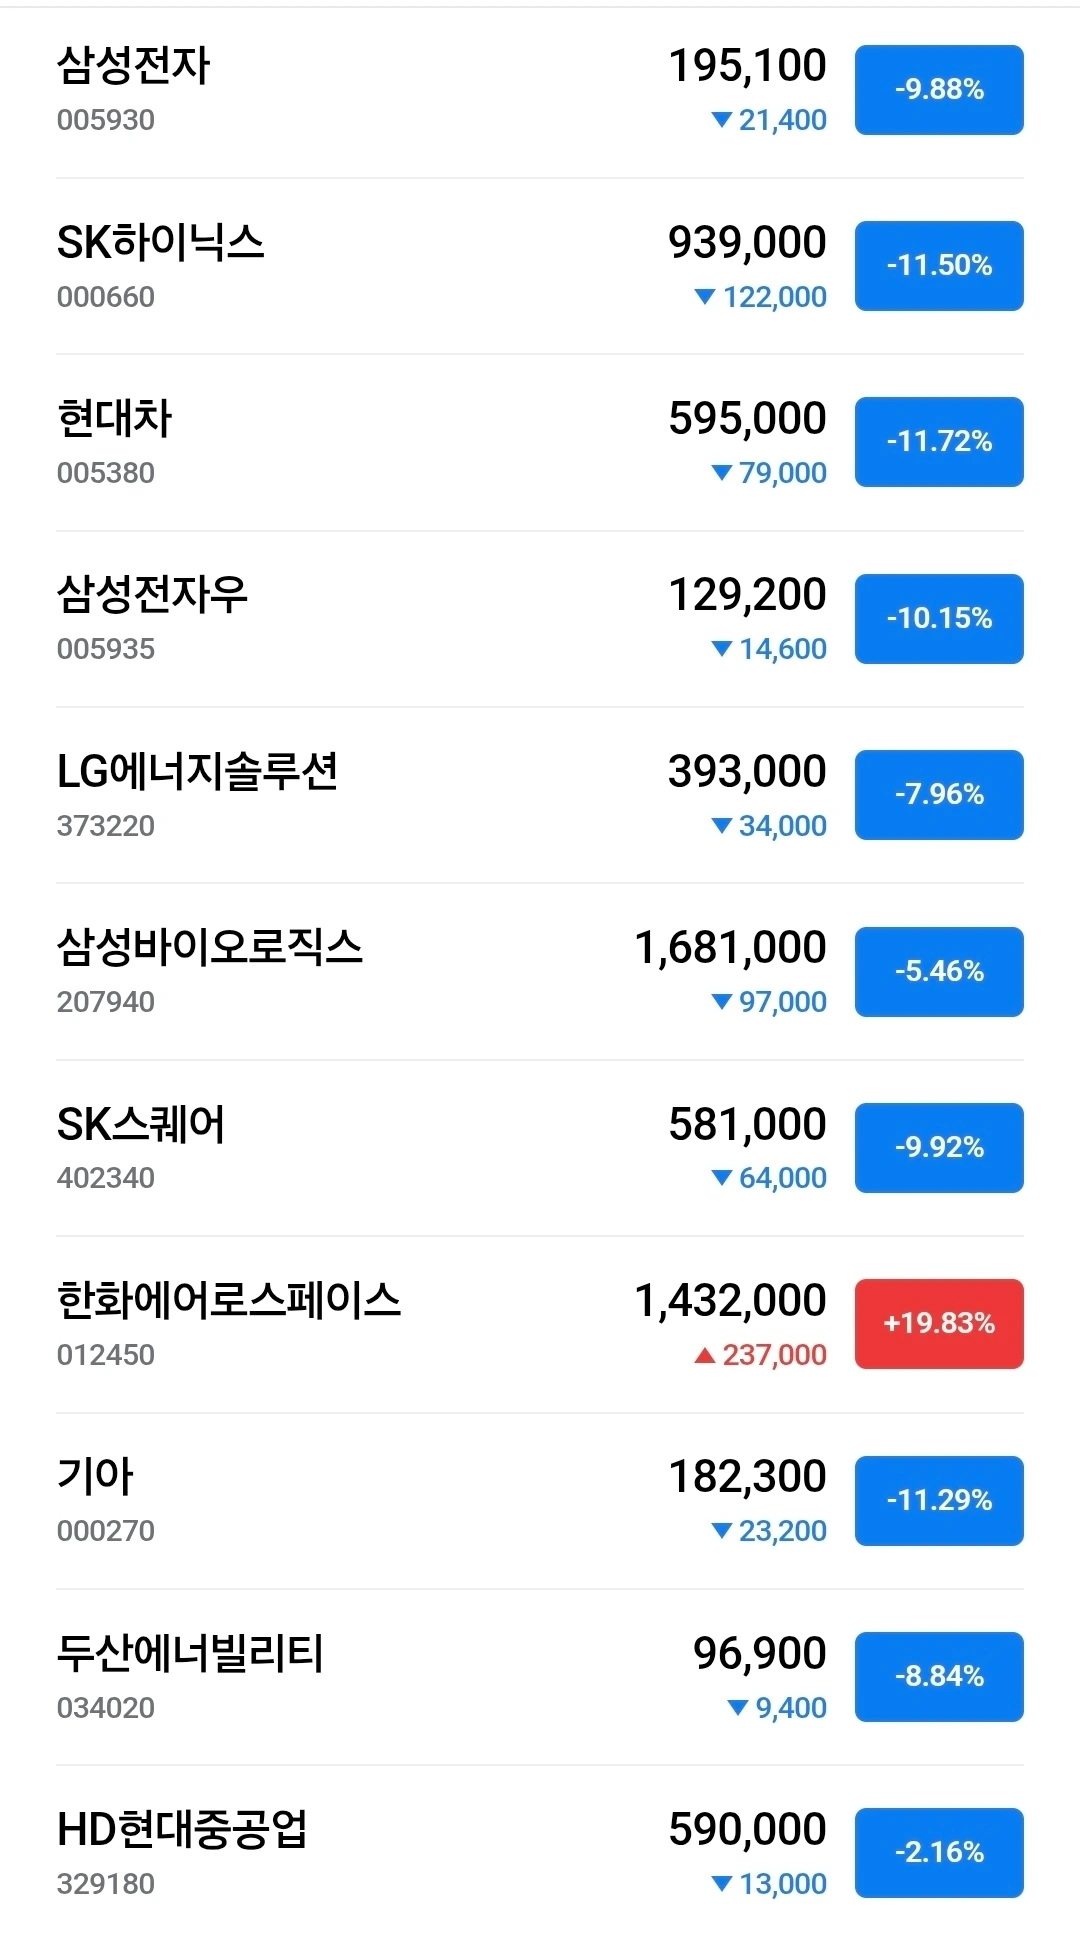The height and width of the screenshot is (1939, 1080).
Task: Click the -5.46% percentage badge
Action: [939, 972]
